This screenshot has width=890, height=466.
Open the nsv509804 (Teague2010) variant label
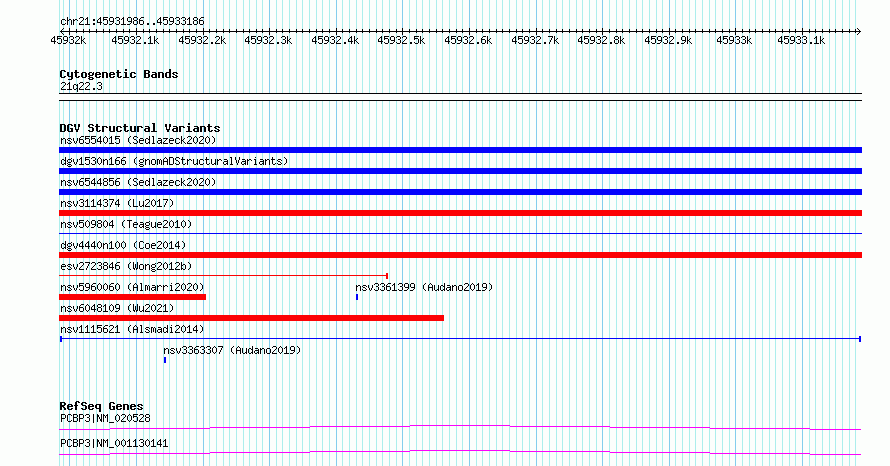(126, 224)
